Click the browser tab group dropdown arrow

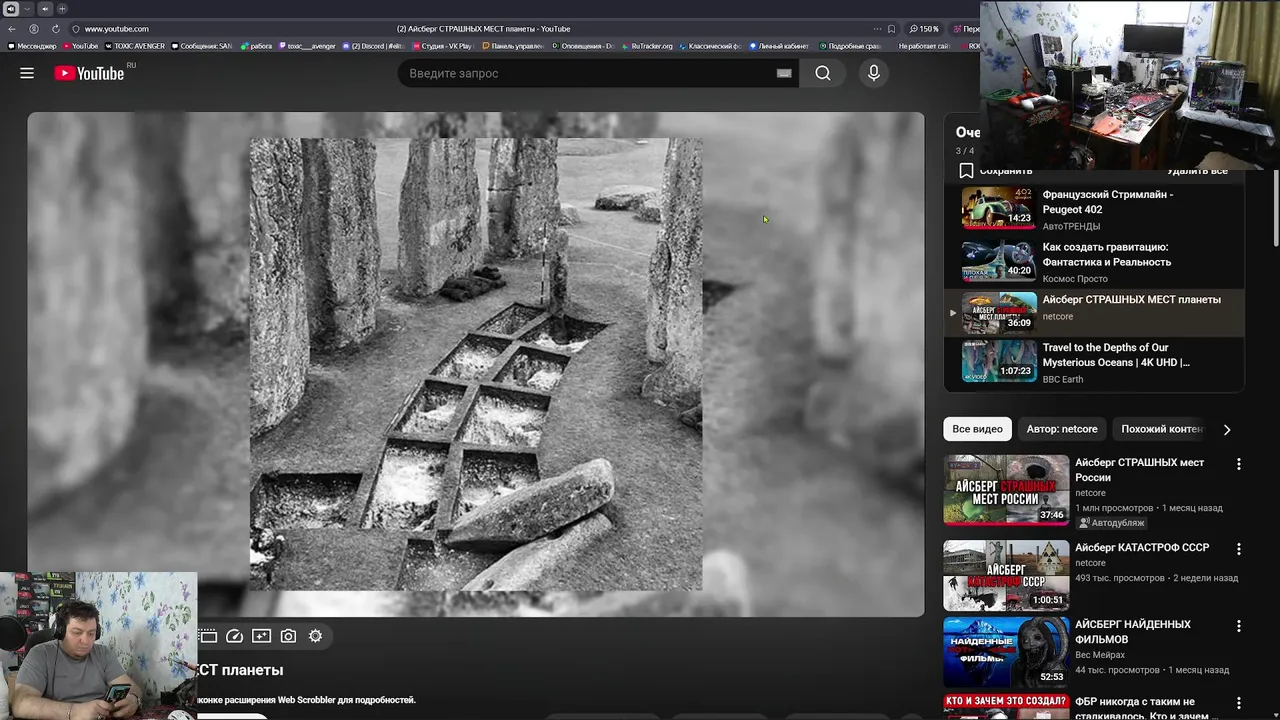coord(27,9)
